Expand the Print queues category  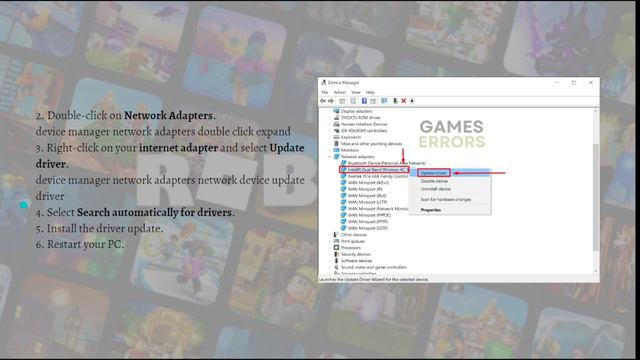tap(330, 241)
